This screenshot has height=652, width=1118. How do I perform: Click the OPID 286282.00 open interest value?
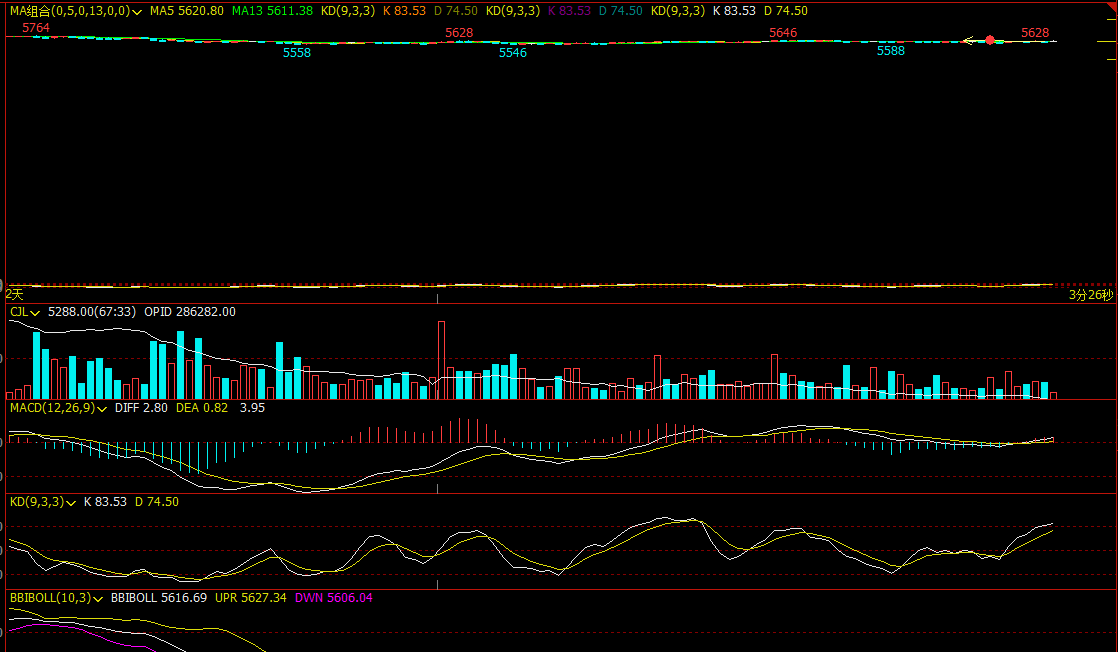point(190,312)
